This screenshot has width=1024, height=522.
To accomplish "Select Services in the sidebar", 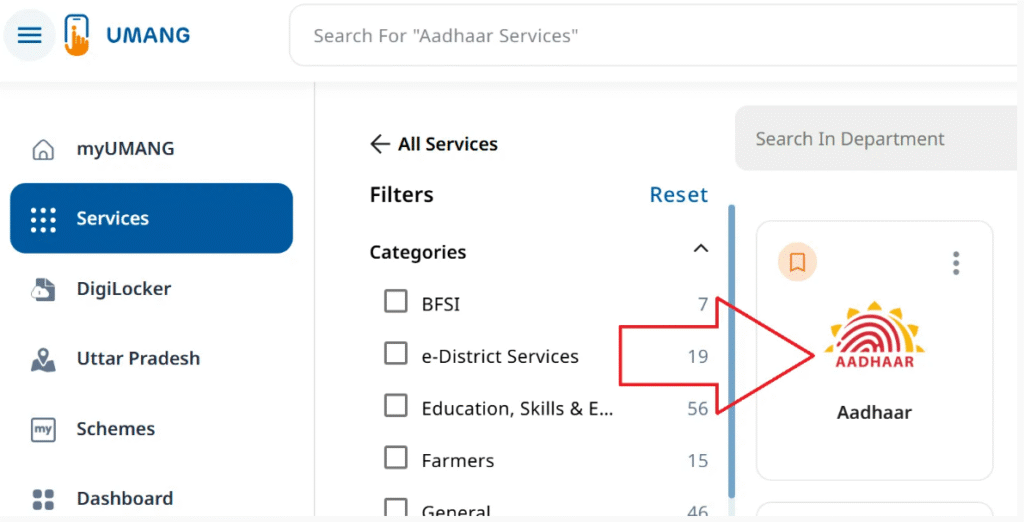I will point(151,218).
